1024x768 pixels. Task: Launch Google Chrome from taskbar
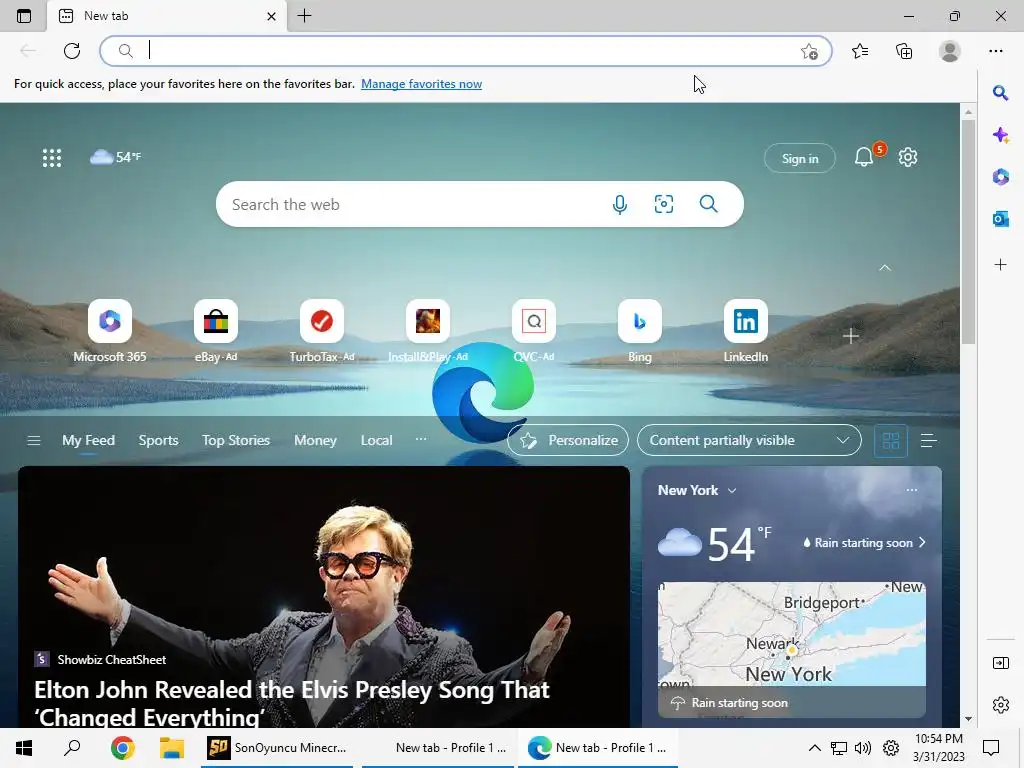(123, 748)
